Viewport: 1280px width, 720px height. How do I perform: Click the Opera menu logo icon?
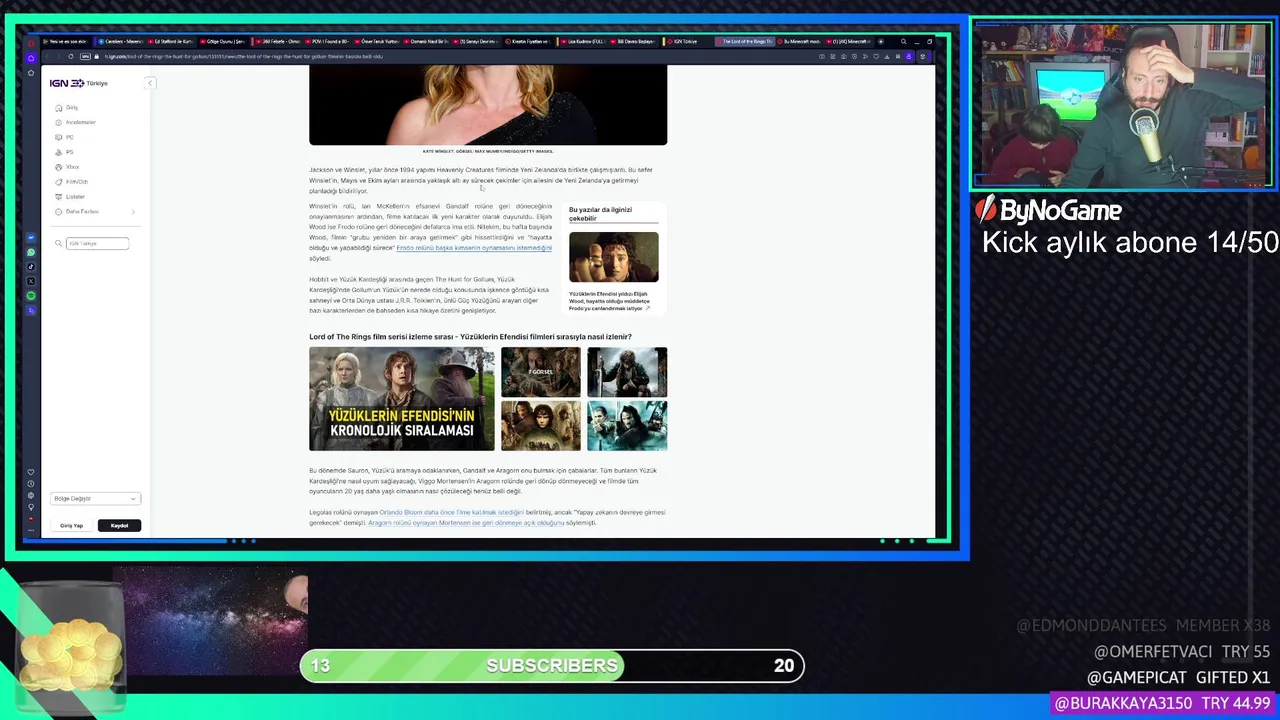[x=31, y=42]
